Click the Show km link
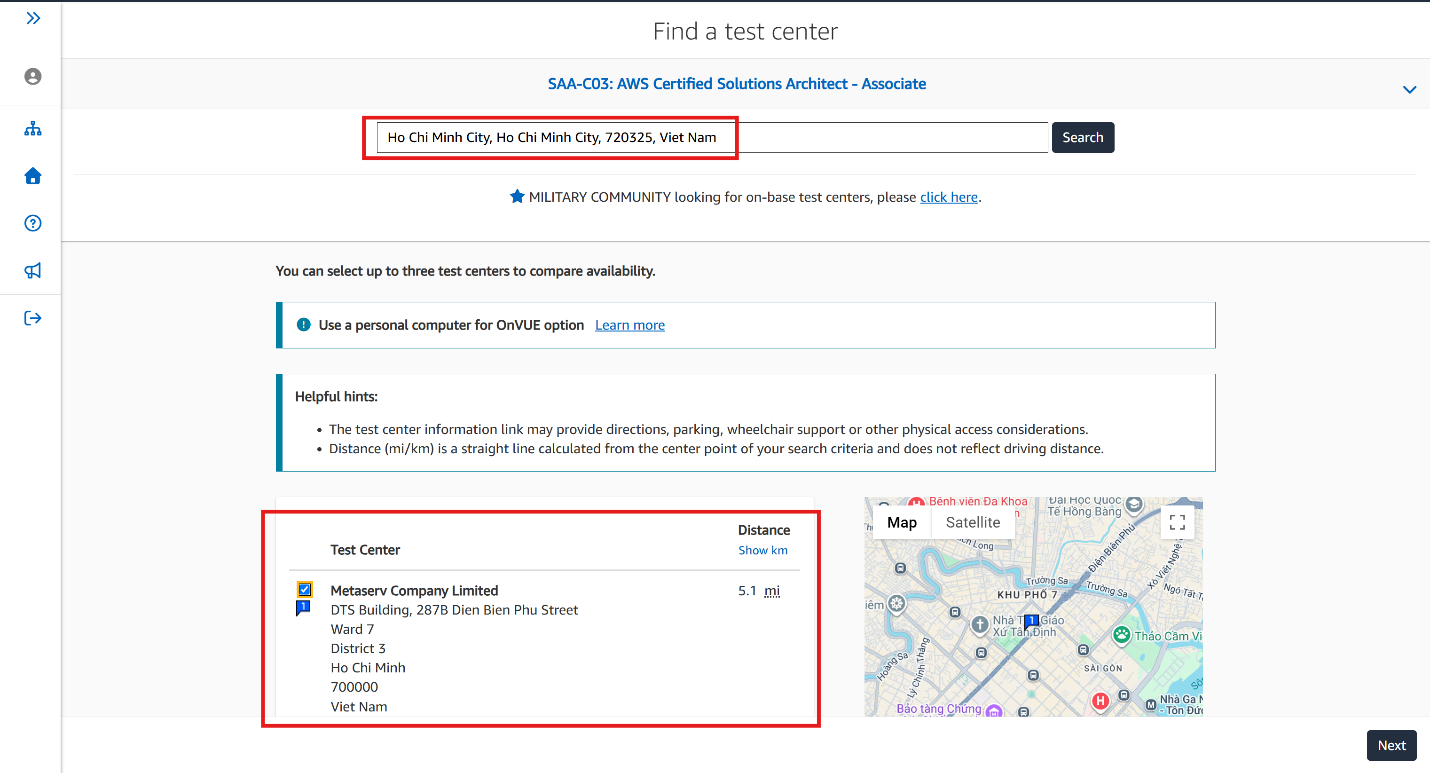Screen dimensions: 1430x773 click(x=763, y=550)
